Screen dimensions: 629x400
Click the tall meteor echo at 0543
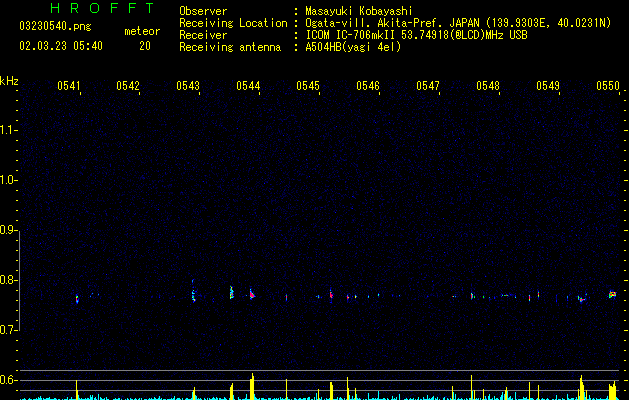point(193,291)
